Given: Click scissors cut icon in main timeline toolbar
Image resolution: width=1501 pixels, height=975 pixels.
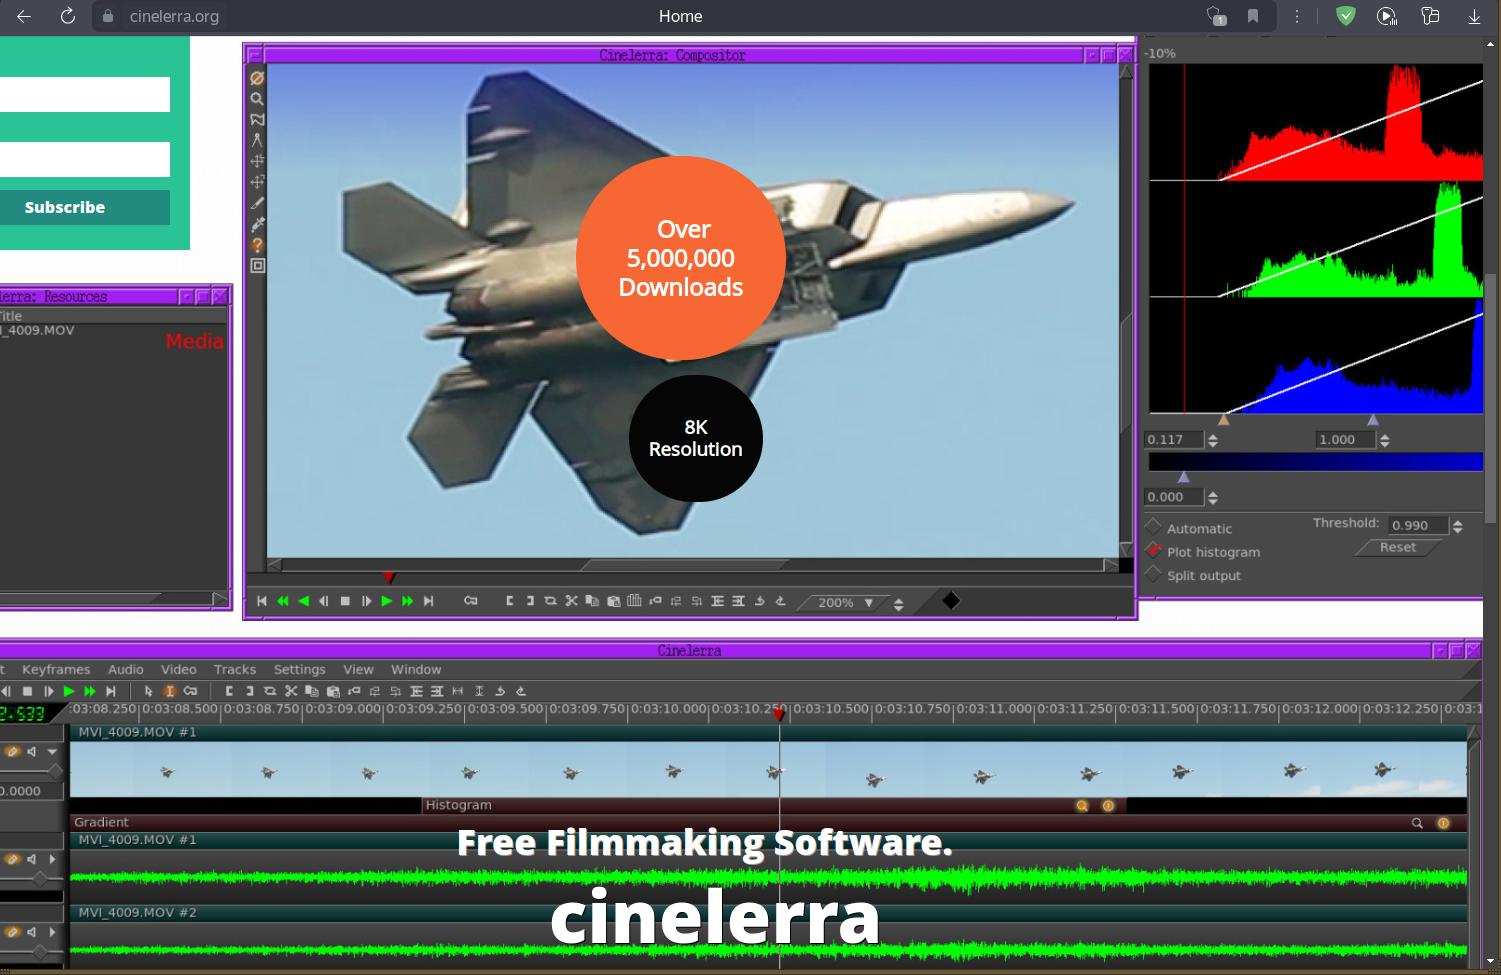Looking at the screenshot, I should coord(291,691).
